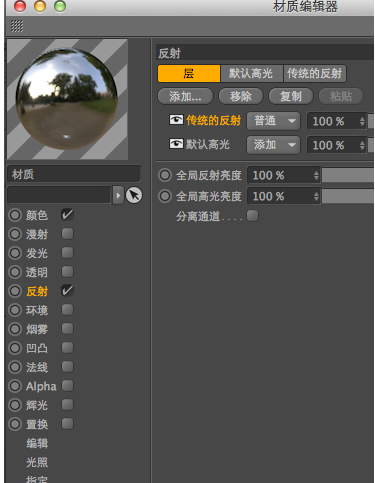Click 全局反射亮度 animation circle button
375x483 pixels.
165,175
